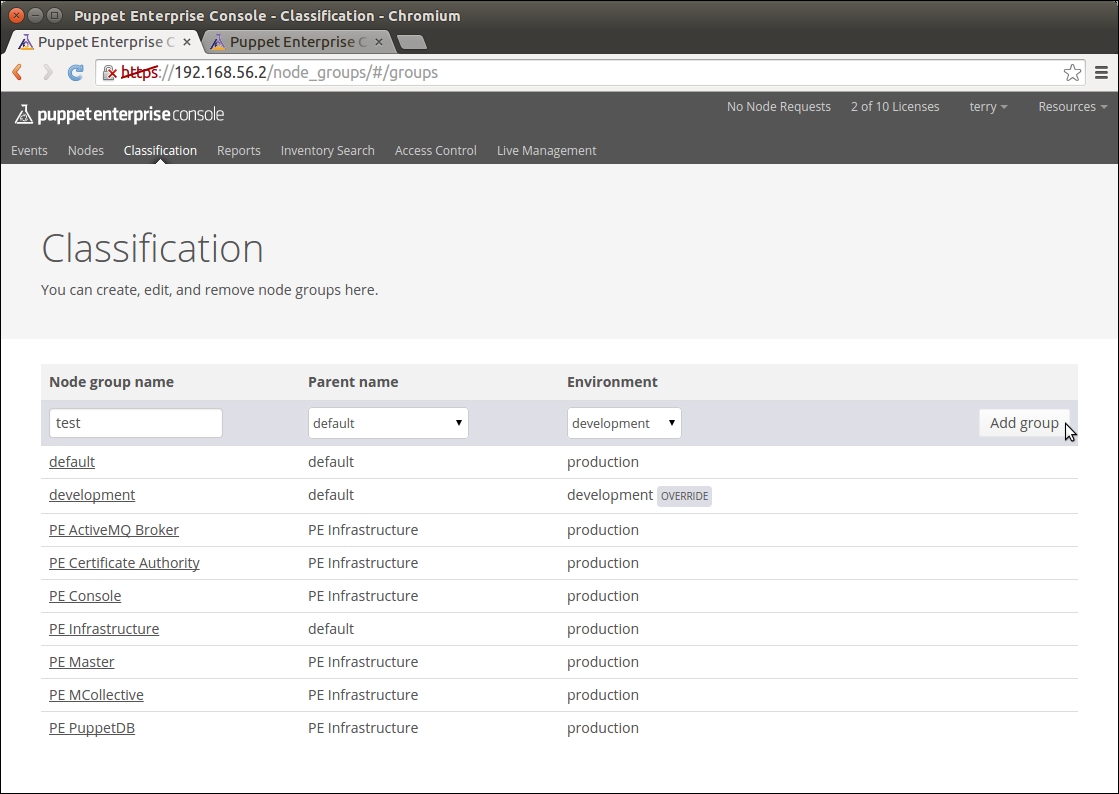1119x794 pixels.
Task: Close the first Puppet Enterprise tab
Action: tap(187, 42)
